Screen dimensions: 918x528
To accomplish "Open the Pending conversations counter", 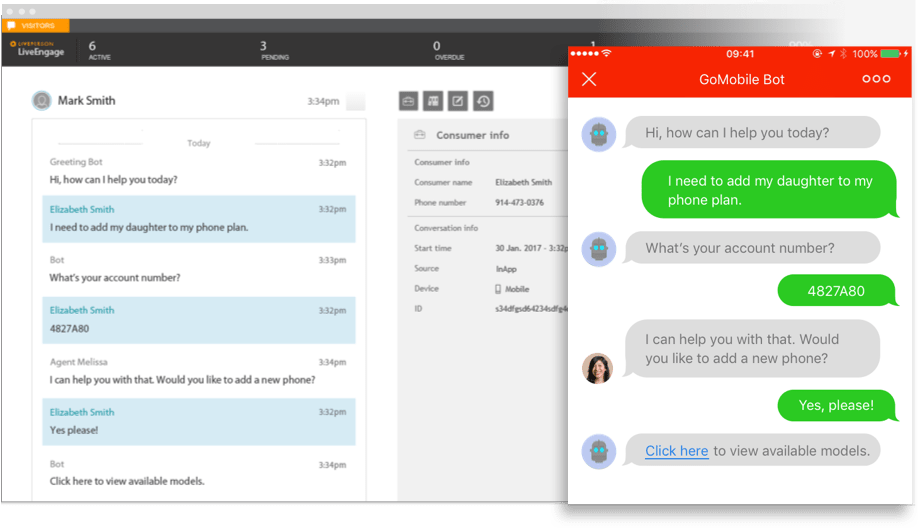I will tap(274, 50).
